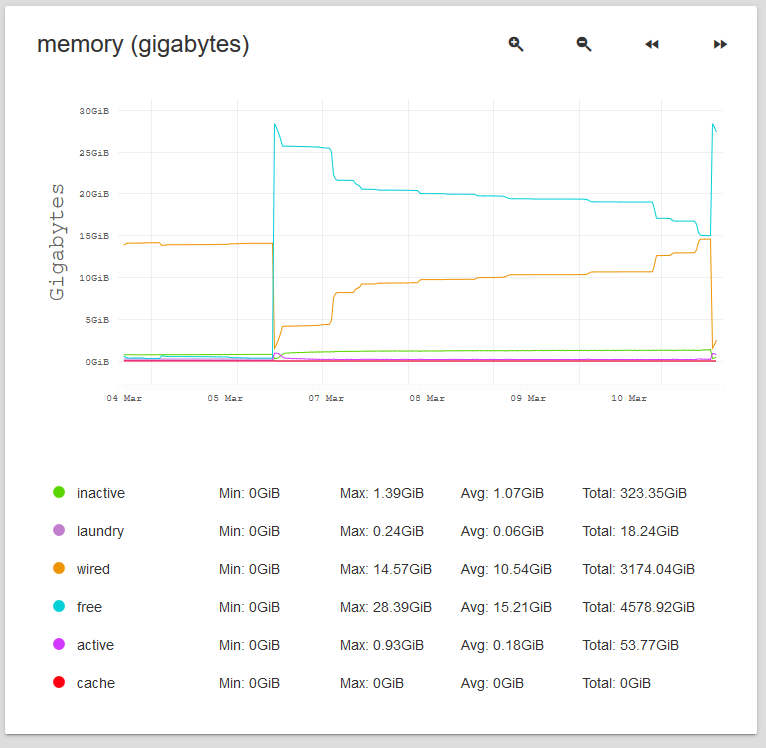Toggle the red cache series dot
Image resolution: width=766 pixels, height=748 pixels.
[59, 682]
